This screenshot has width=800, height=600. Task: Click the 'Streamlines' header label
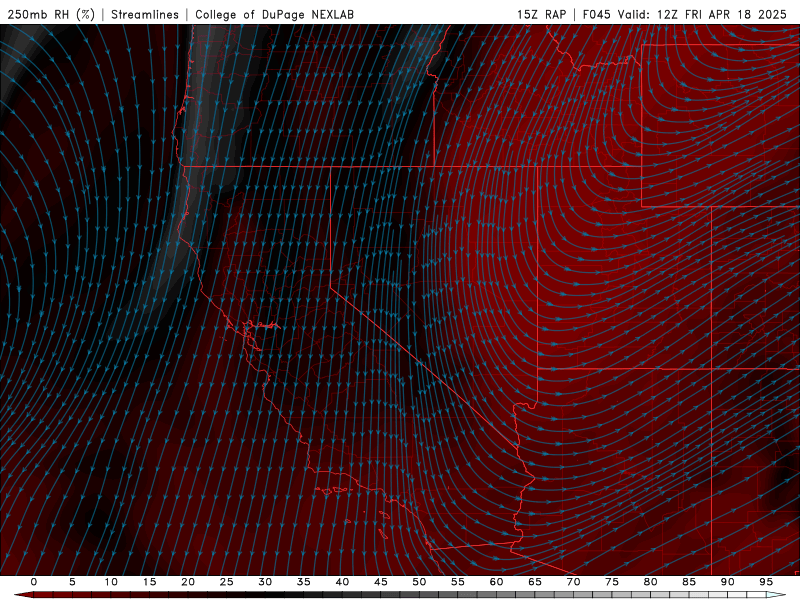pos(145,14)
